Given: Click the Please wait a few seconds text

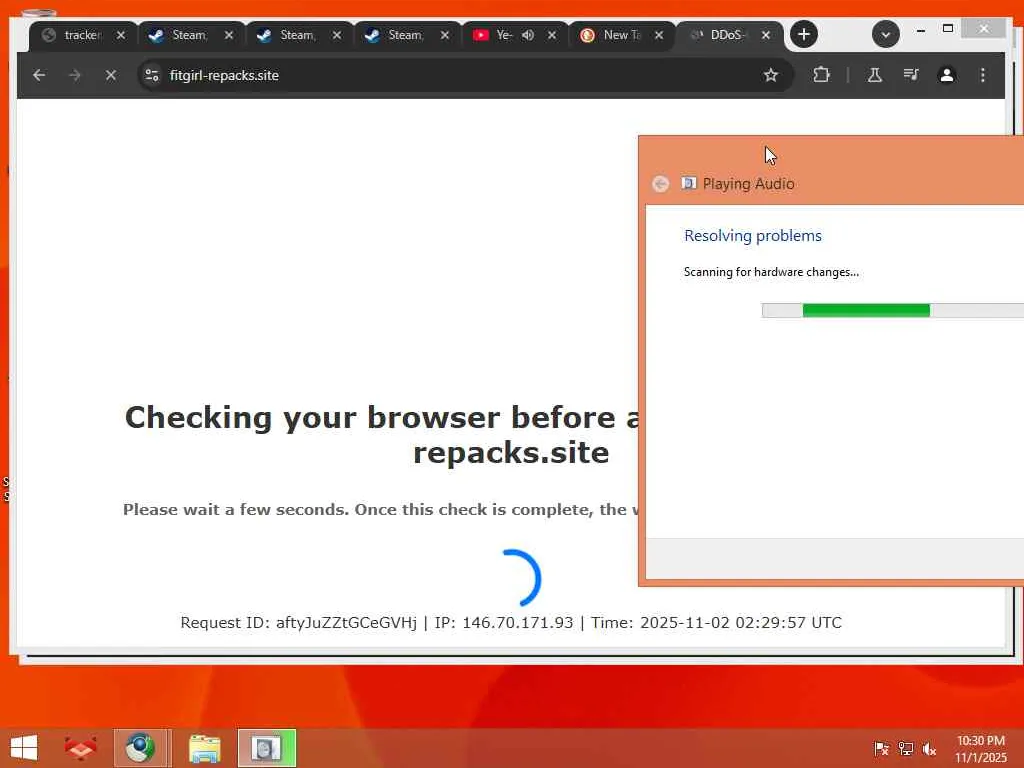Looking at the screenshot, I should tap(381, 509).
